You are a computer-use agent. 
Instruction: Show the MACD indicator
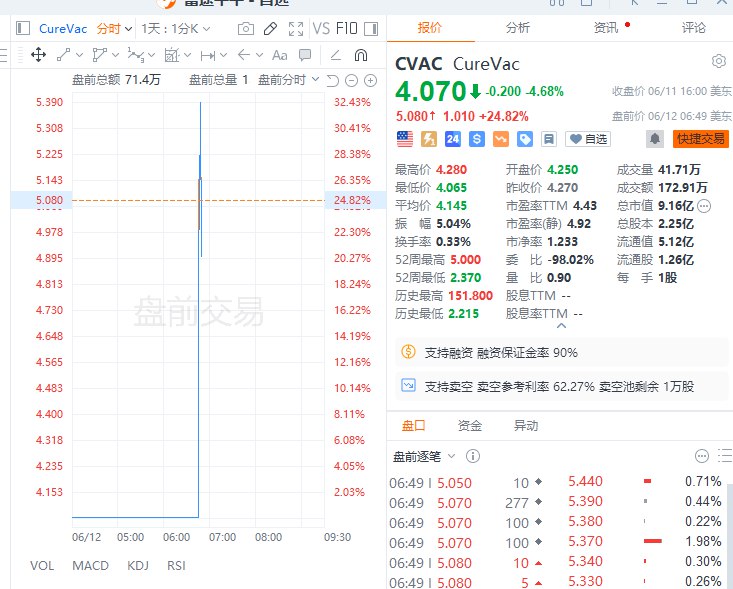90,566
